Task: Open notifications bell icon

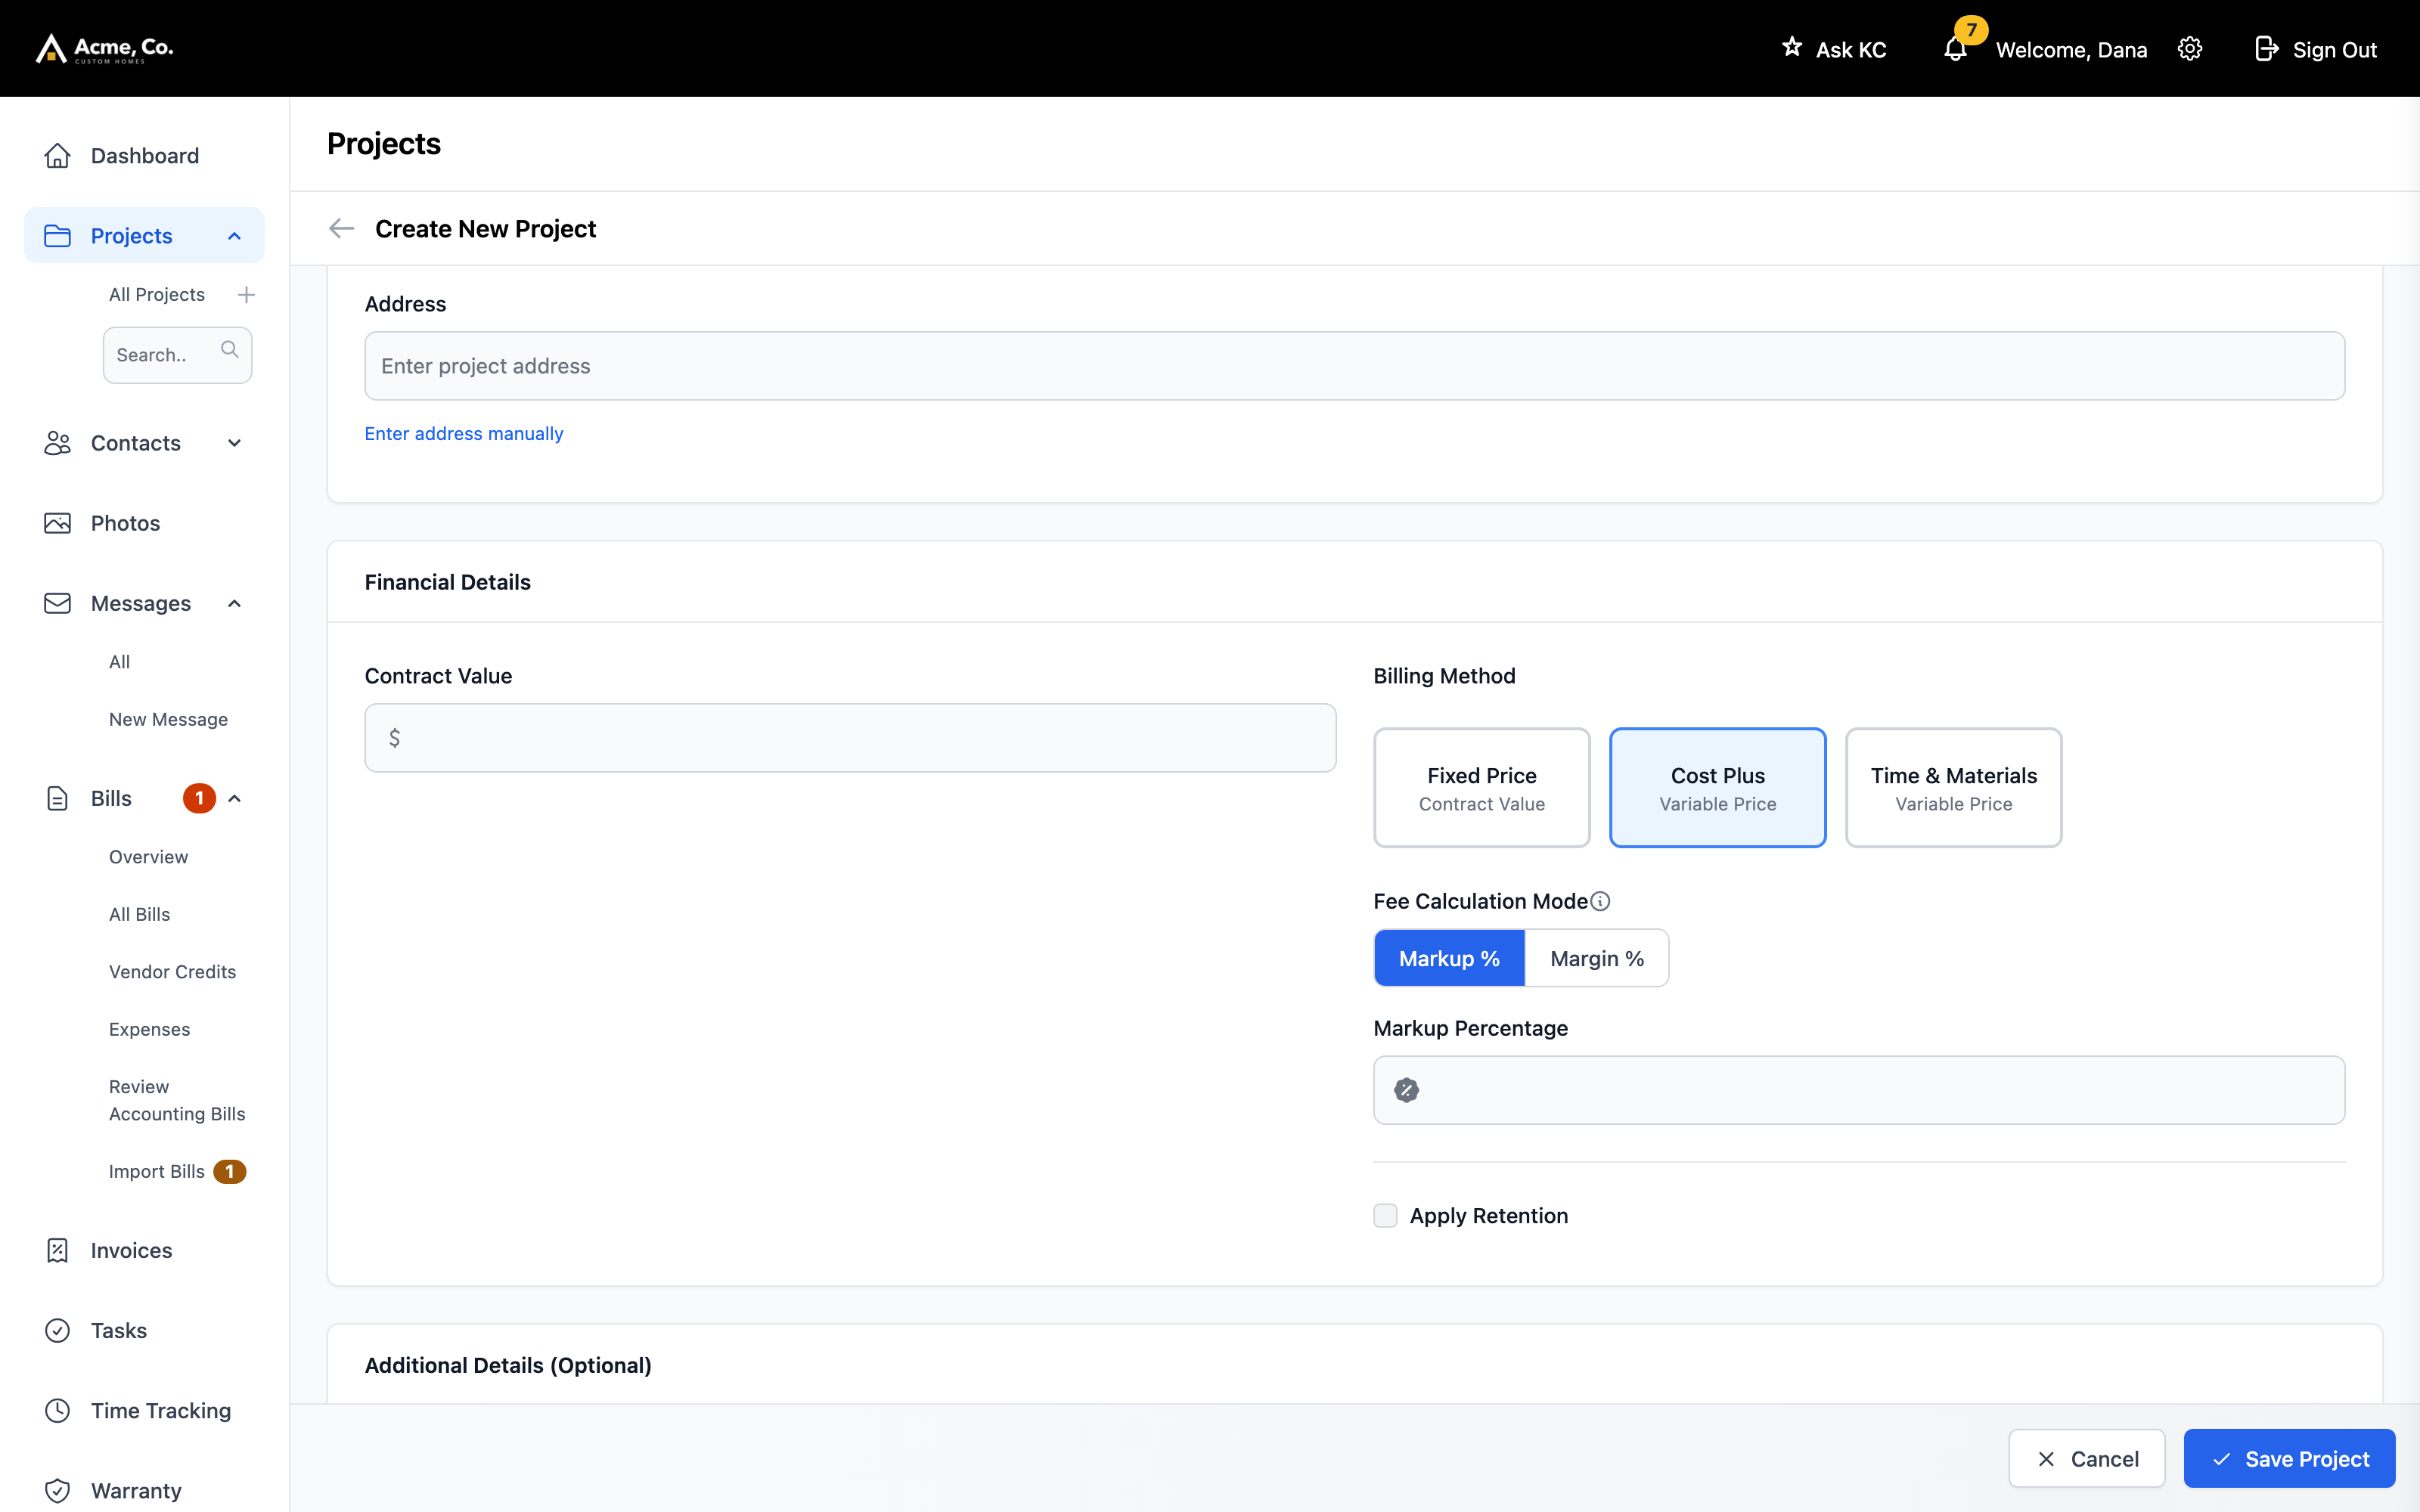Action: coord(1955,49)
